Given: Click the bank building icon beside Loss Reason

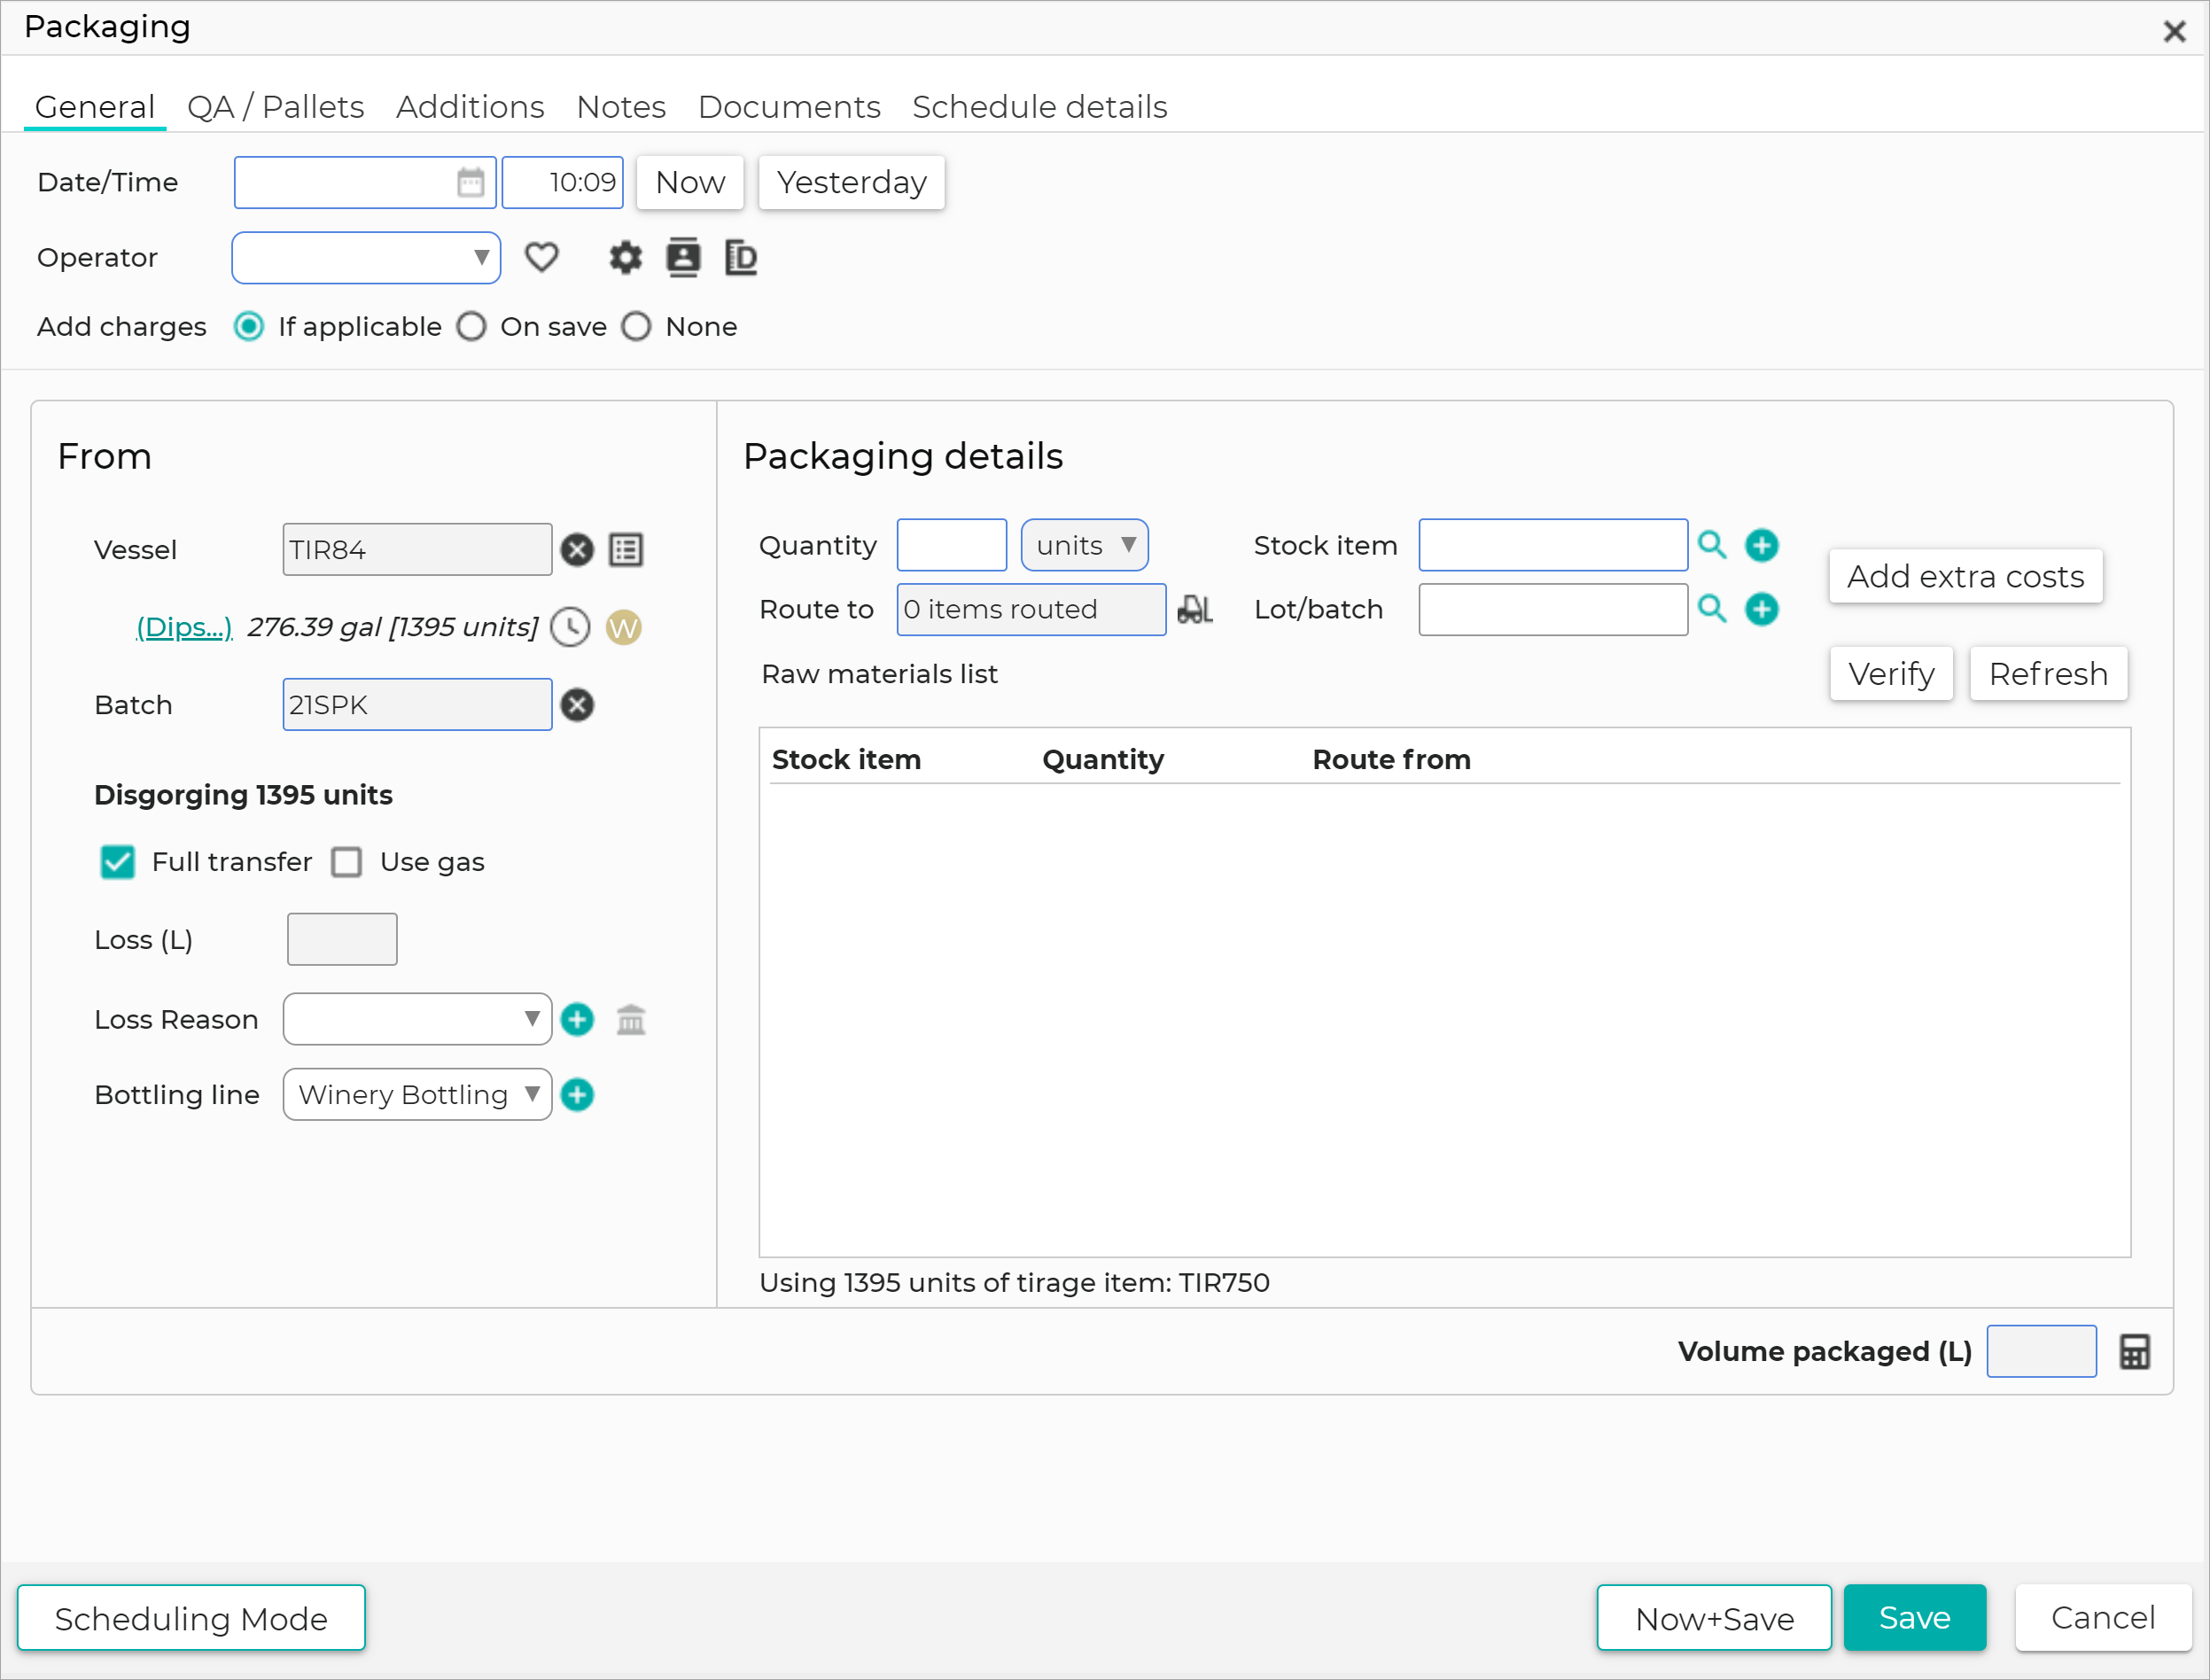Looking at the screenshot, I should [x=631, y=1019].
